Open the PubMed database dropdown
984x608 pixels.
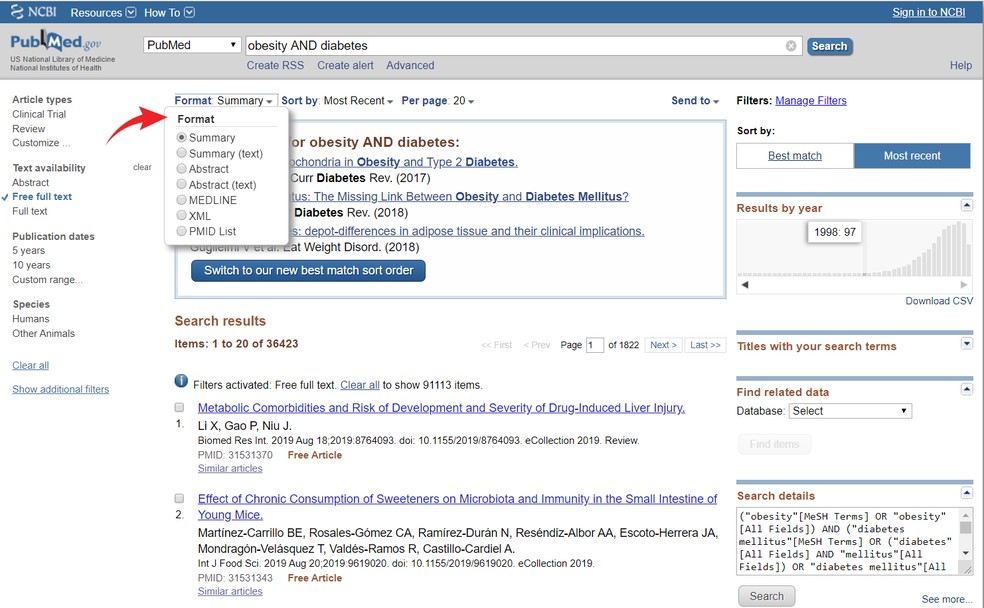190,44
